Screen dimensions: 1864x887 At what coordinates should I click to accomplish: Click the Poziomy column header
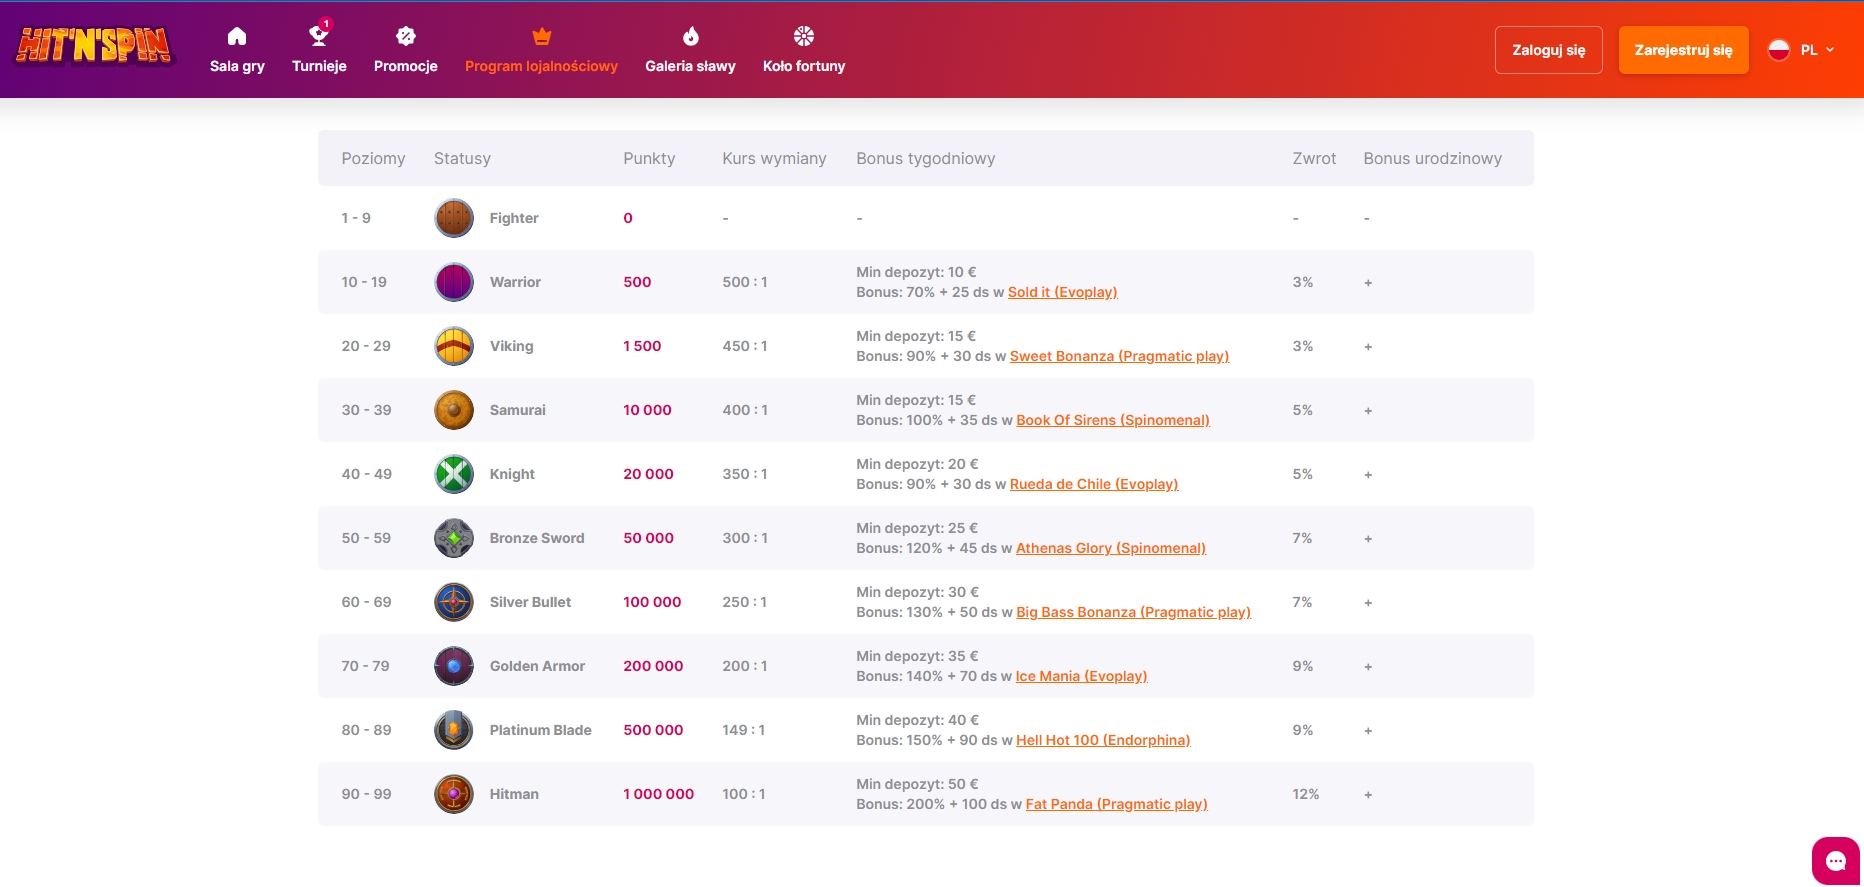pos(373,158)
